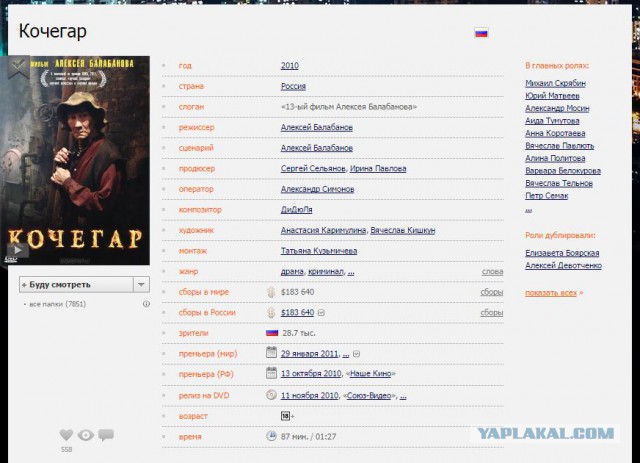
Task: Click the info icon beside все папки
Action: pos(146,304)
